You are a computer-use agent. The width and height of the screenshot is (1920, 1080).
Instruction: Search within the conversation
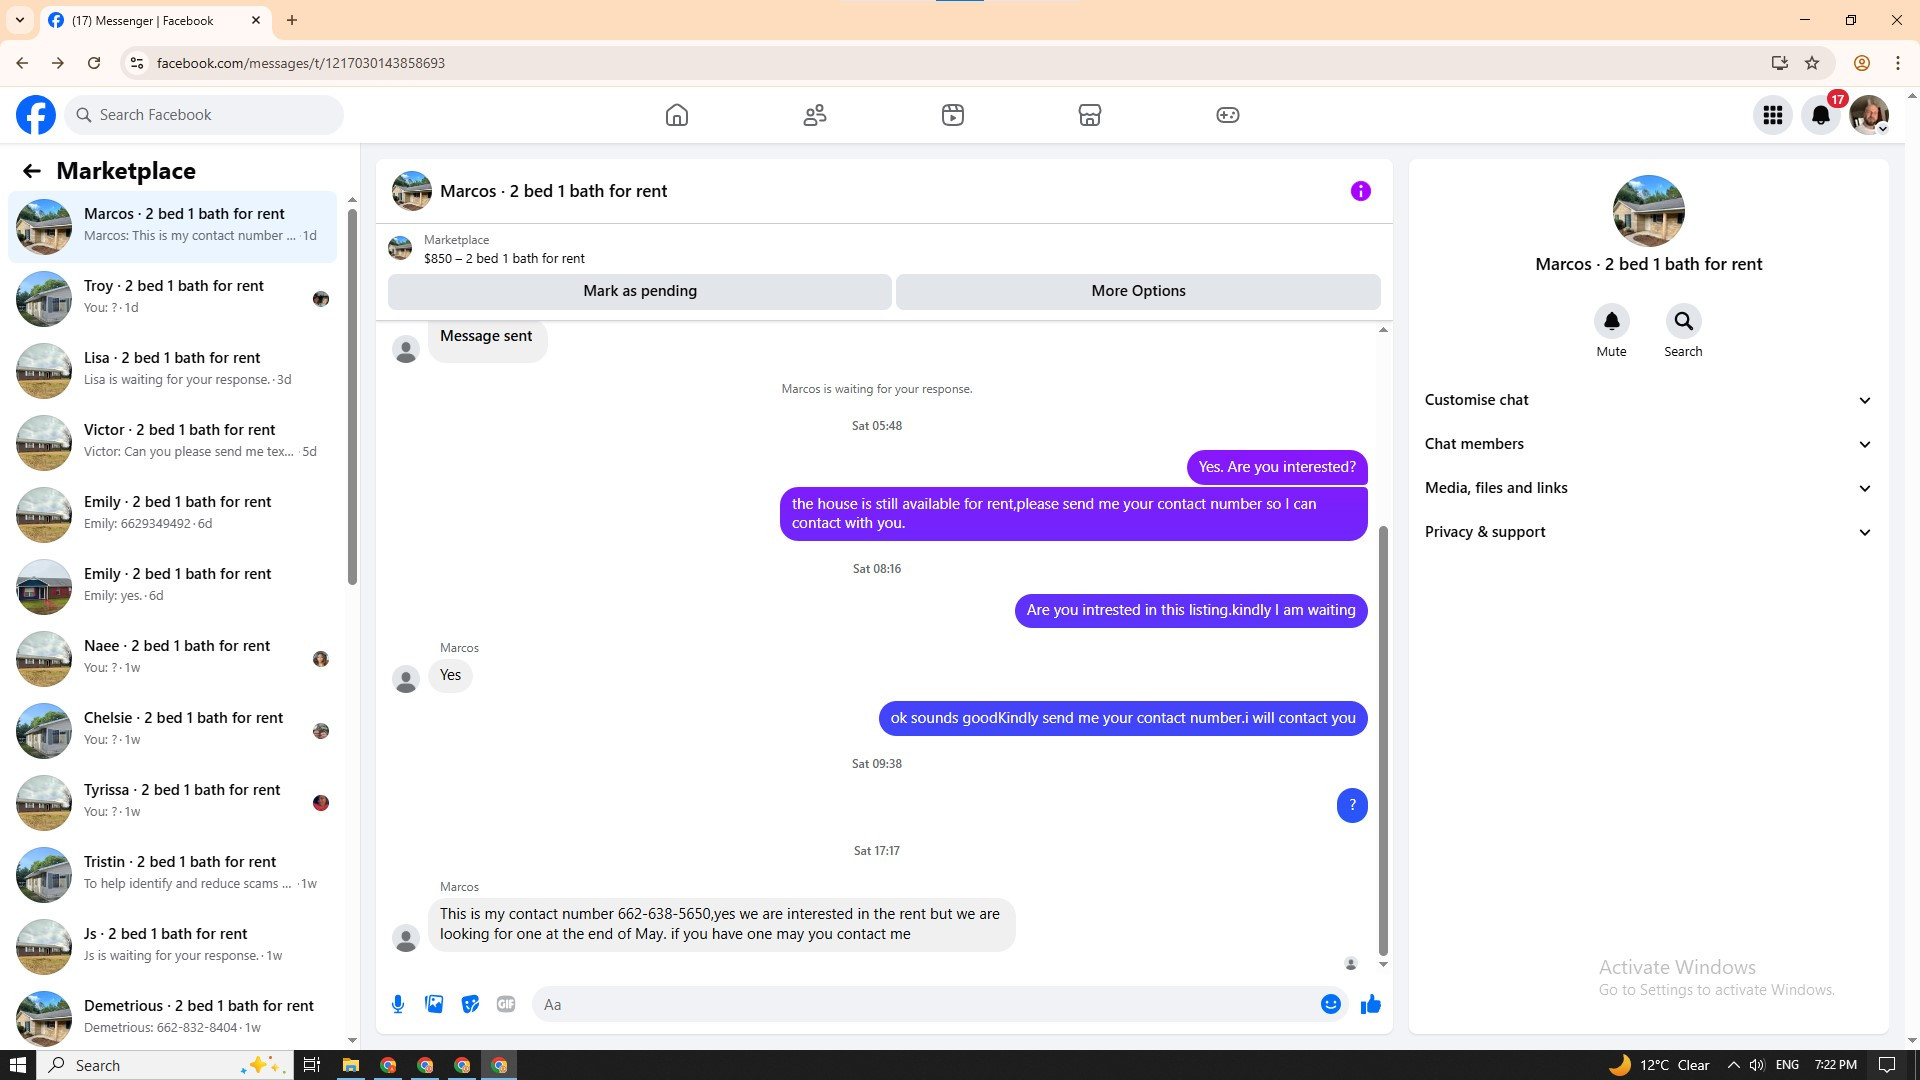1683,322
